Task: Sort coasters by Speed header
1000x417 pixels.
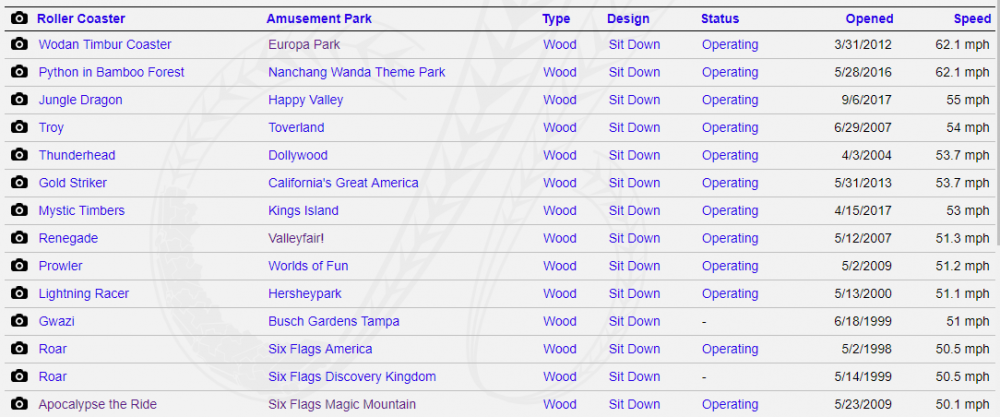Action: coord(973,19)
